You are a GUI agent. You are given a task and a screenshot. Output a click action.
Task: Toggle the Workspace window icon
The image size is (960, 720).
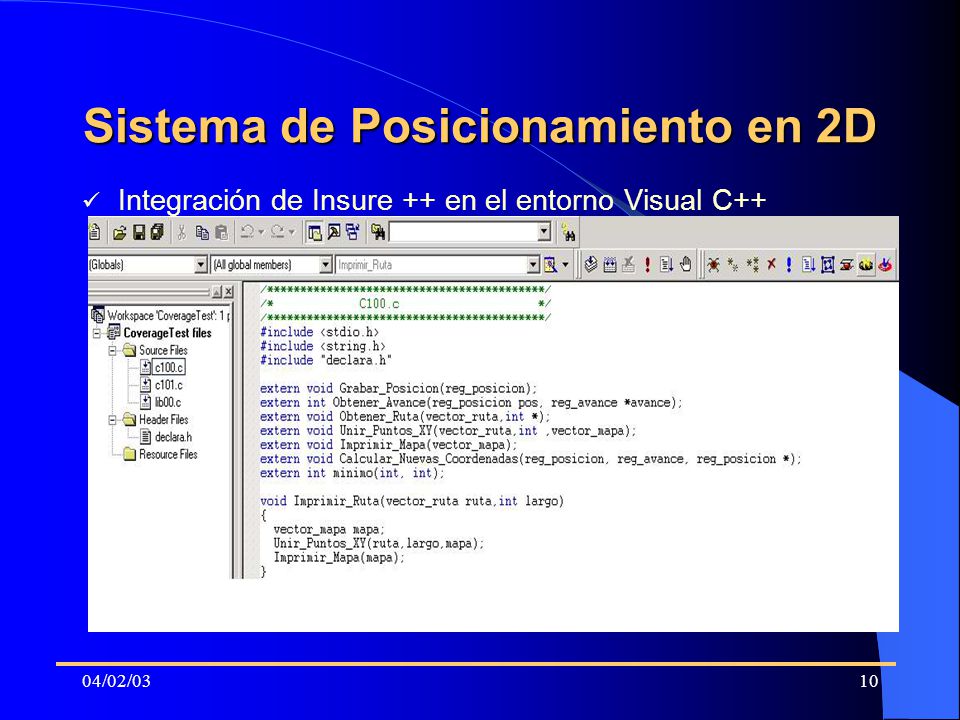coord(315,233)
